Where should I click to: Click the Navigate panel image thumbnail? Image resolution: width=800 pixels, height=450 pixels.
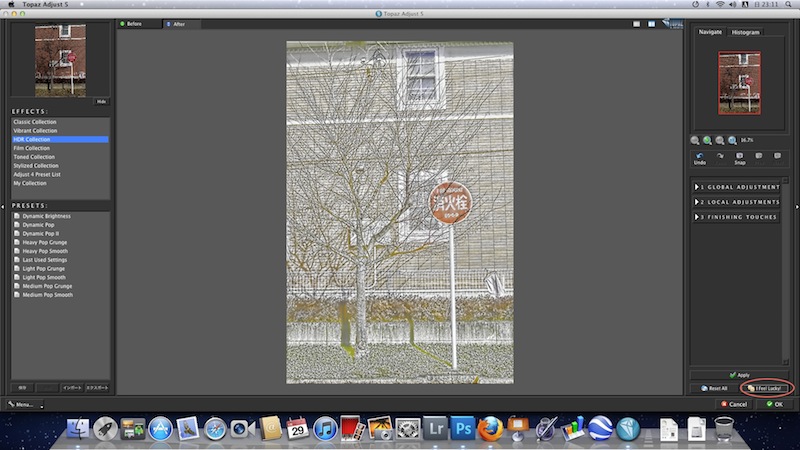(740, 84)
